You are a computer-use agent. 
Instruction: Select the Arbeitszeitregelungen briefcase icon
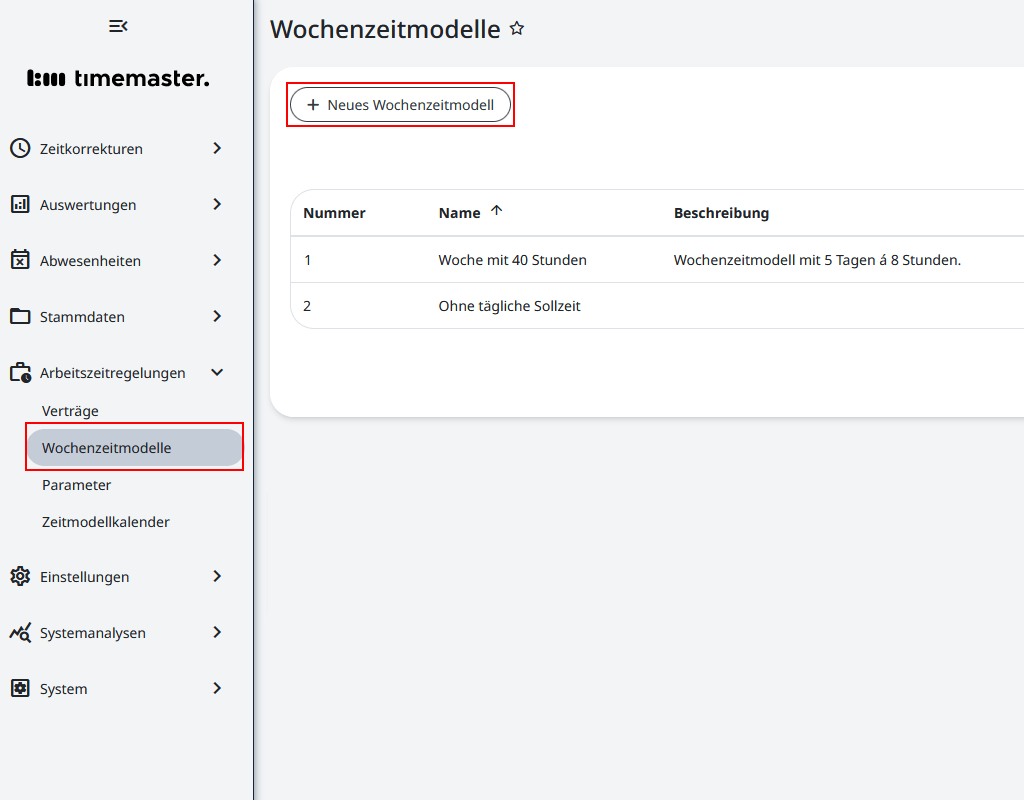[x=20, y=372]
